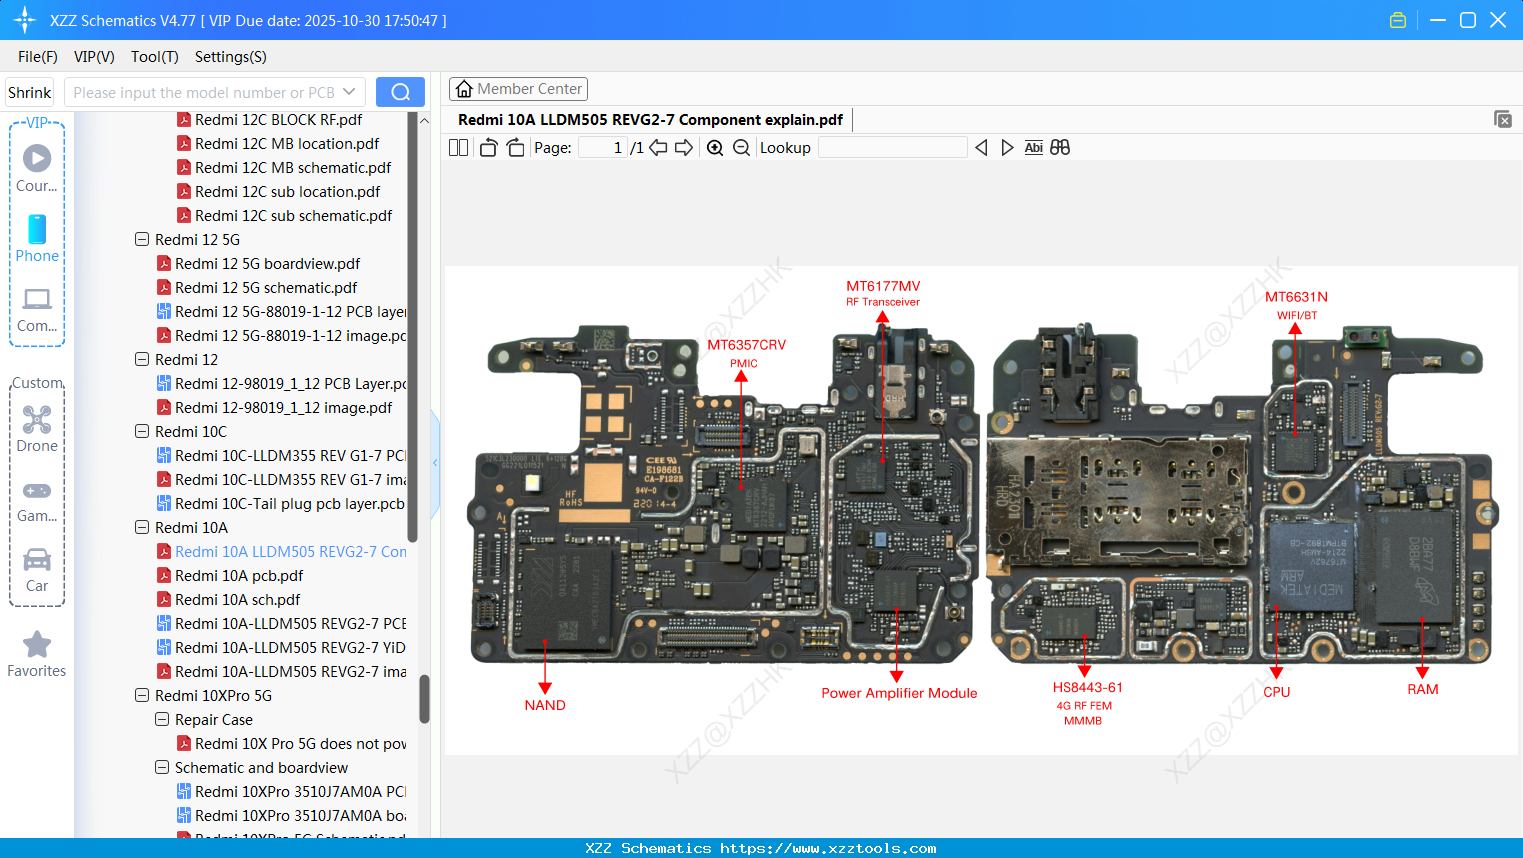This screenshot has height=858, width=1523.
Task: Open the File menu
Action: pyautogui.click(x=36, y=57)
